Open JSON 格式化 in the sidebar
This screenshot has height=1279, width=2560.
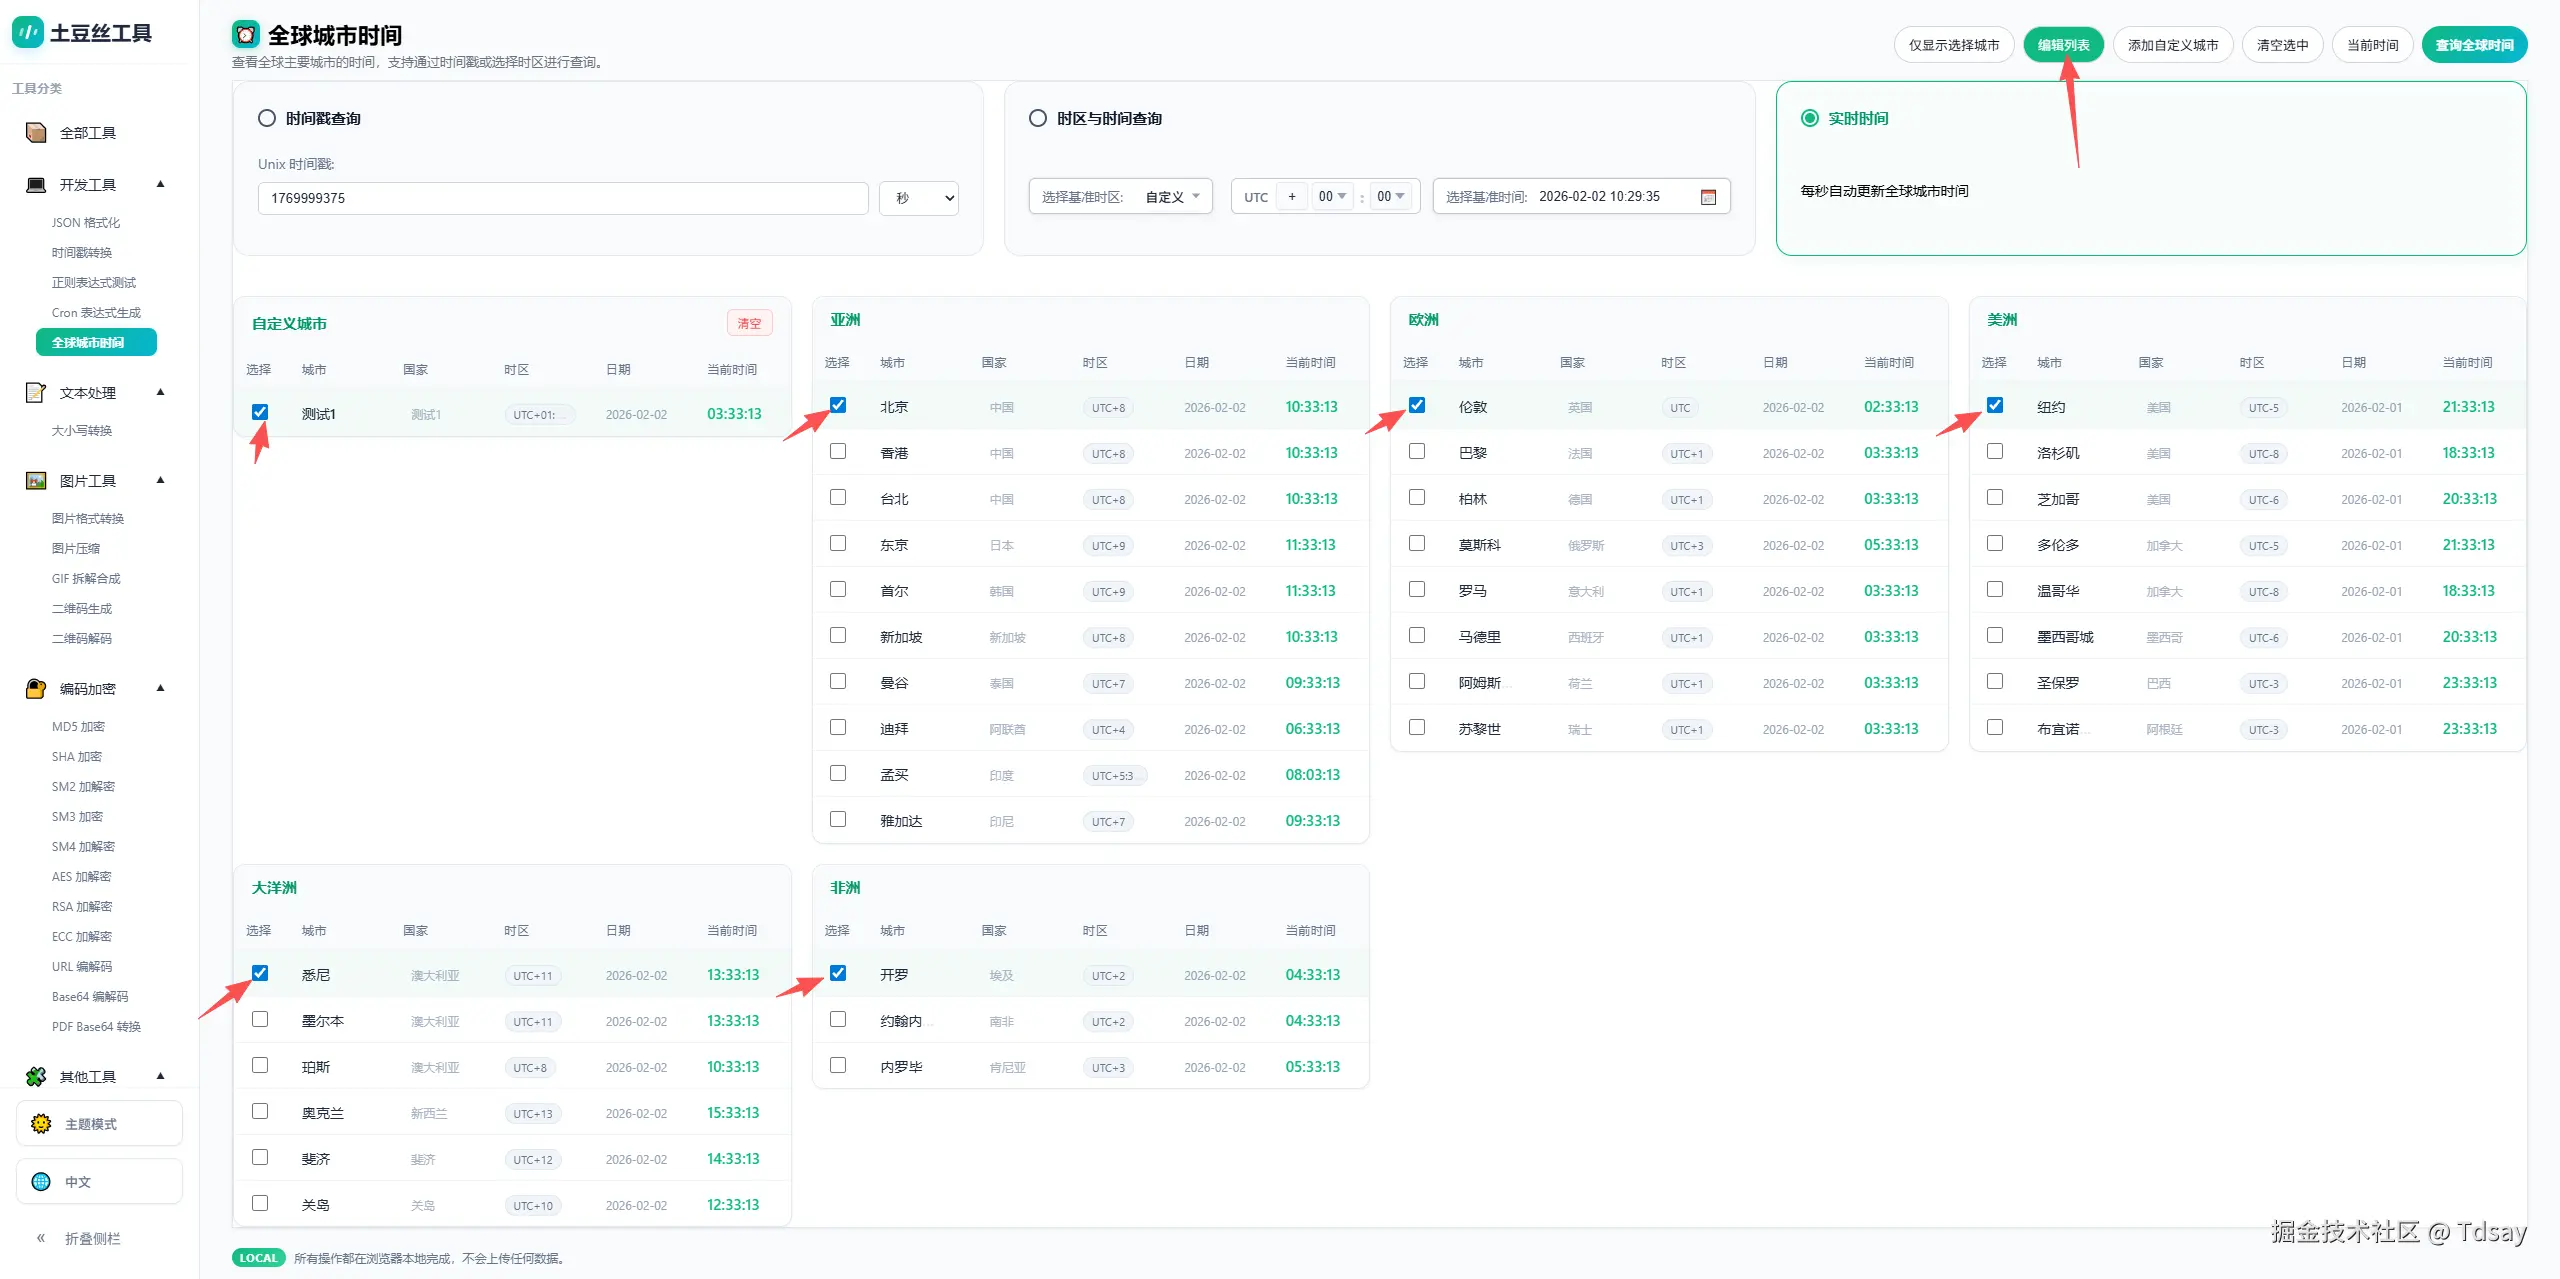tap(86, 223)
